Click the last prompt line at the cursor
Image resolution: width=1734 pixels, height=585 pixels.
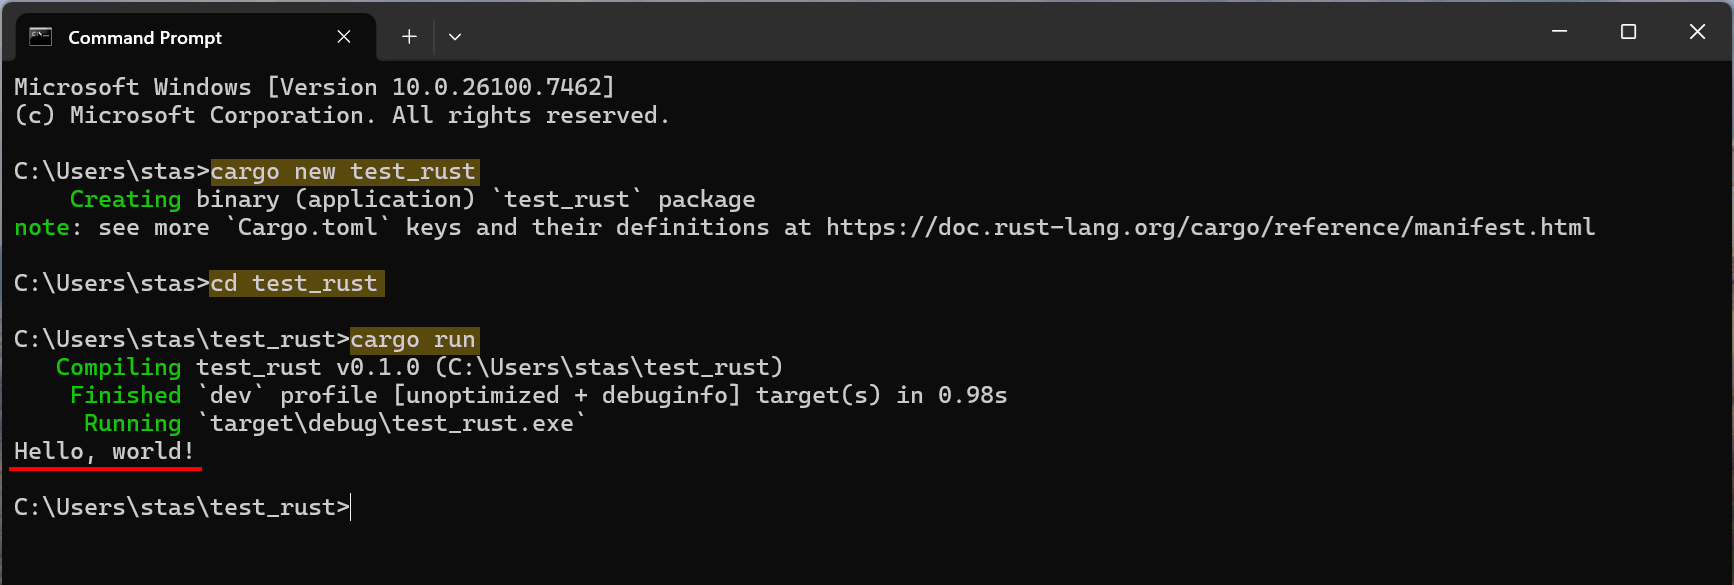(x=351, y=508)
